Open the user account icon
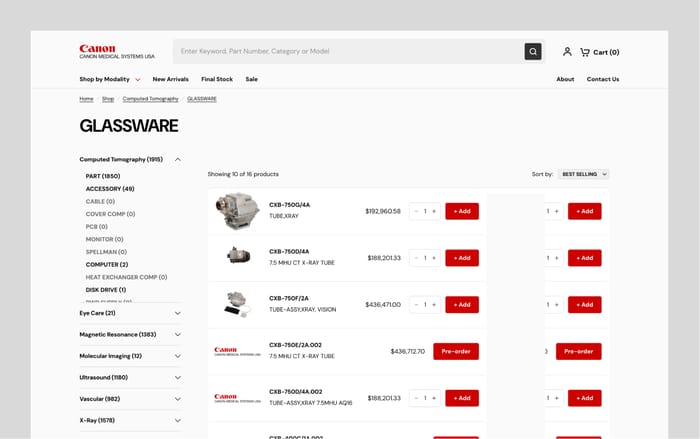The height and width of the screenshot is (439, 700). (567, 52)
